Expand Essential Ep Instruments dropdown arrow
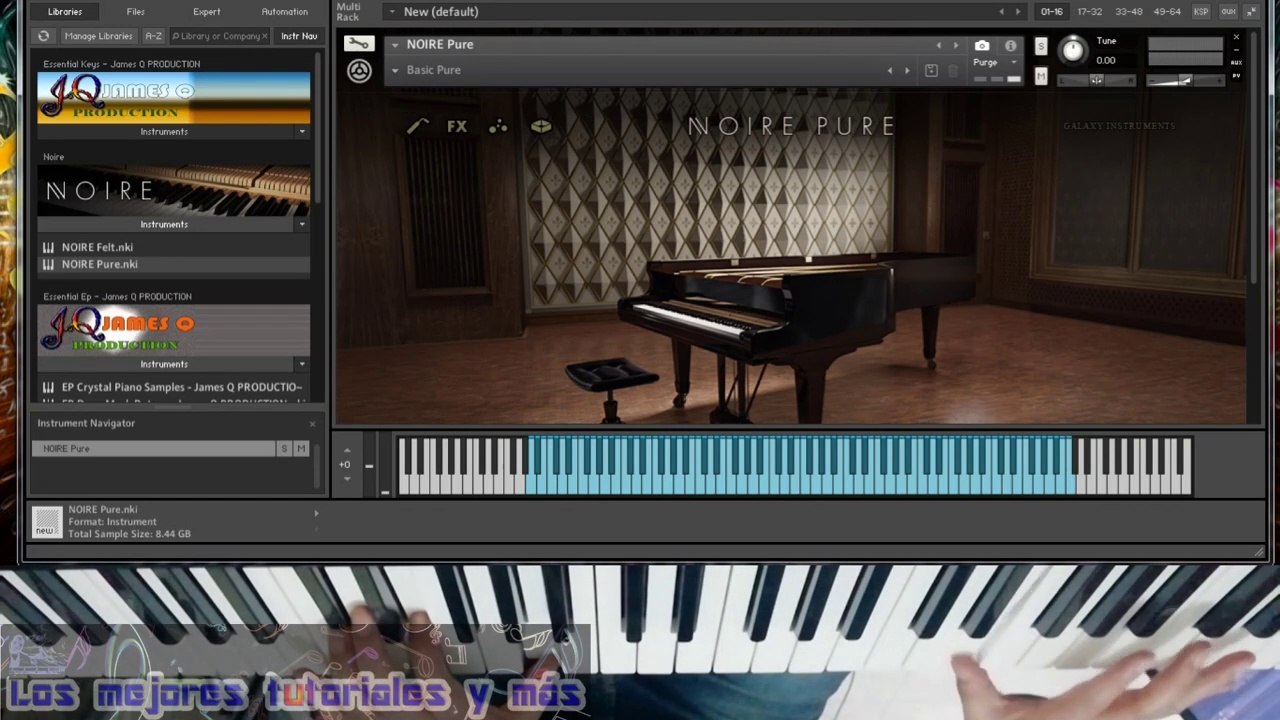The width and height of the screenshot is (1280, 720). [302, 365]
